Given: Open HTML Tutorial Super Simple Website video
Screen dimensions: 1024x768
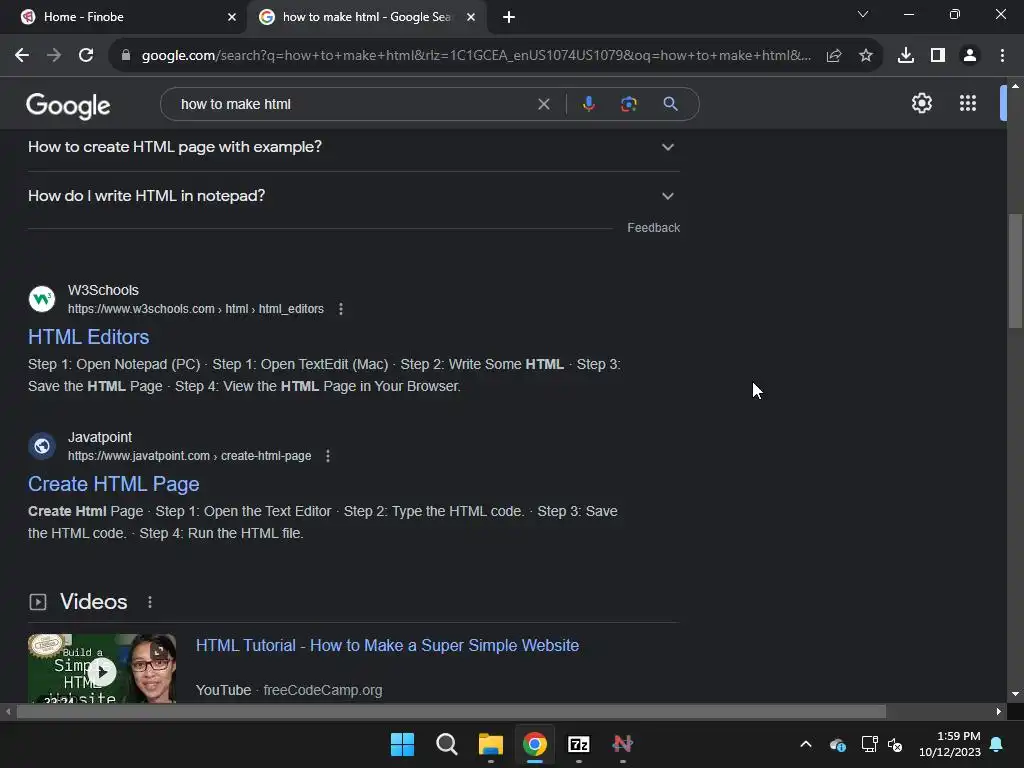Looking at the screenshot, I should tap(387, 645).
